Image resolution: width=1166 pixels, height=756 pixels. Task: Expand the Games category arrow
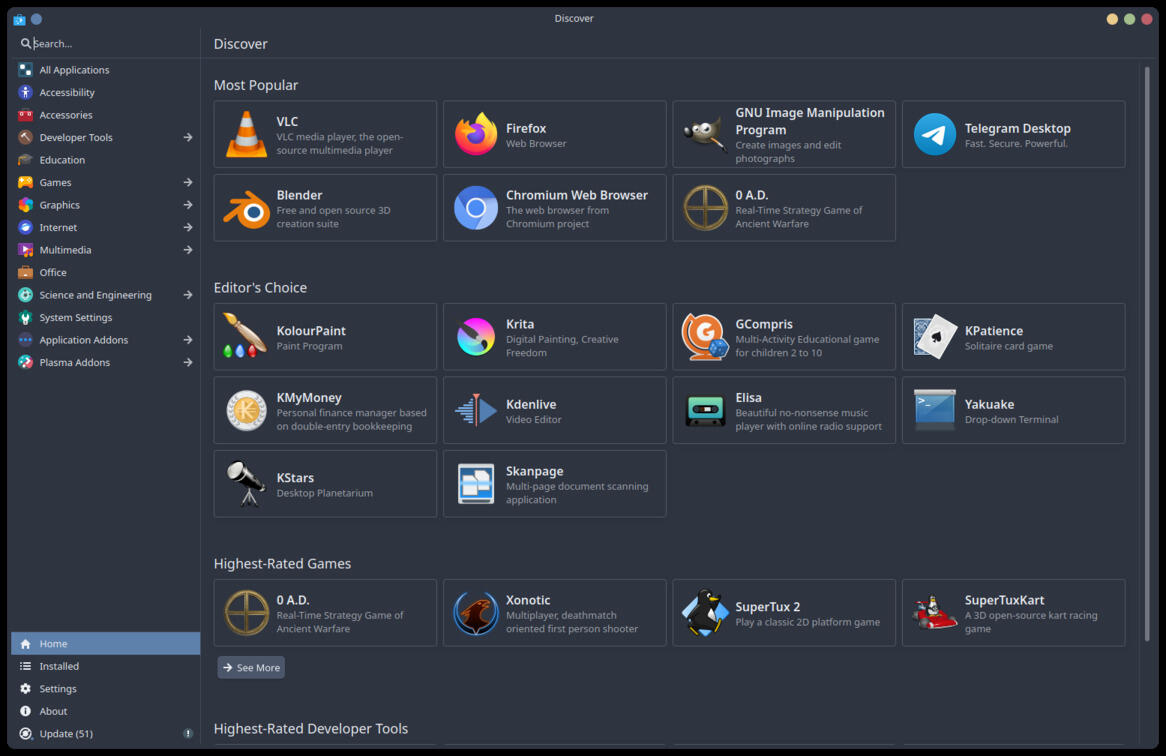[188, 182]
